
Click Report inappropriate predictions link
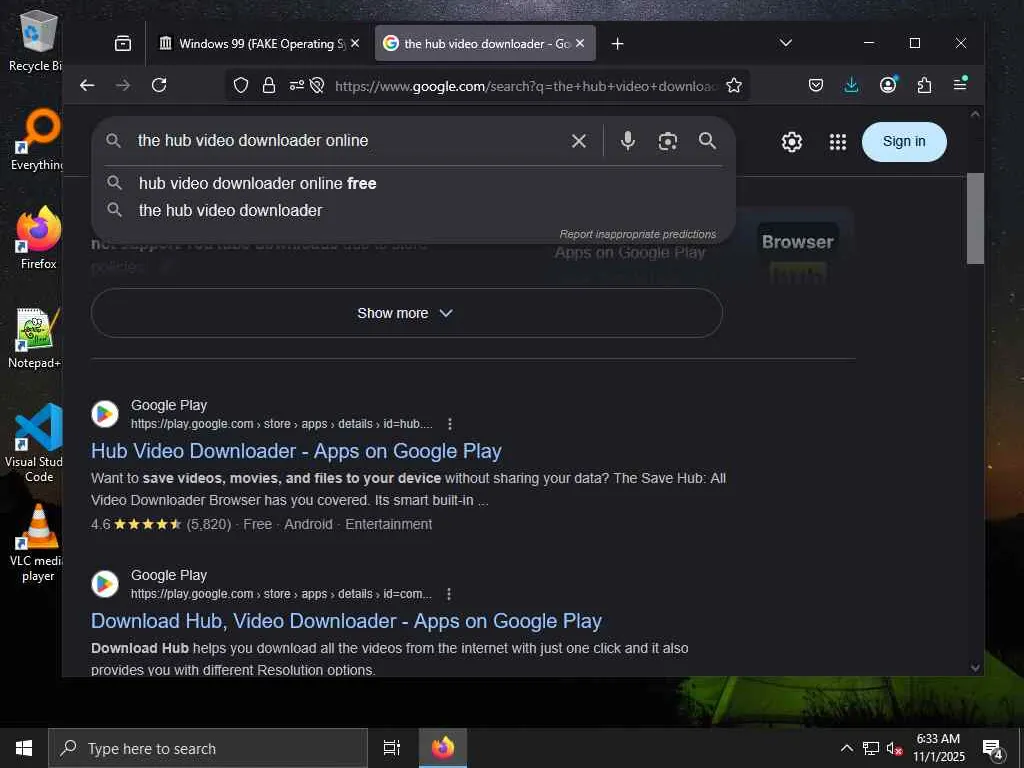637,234
